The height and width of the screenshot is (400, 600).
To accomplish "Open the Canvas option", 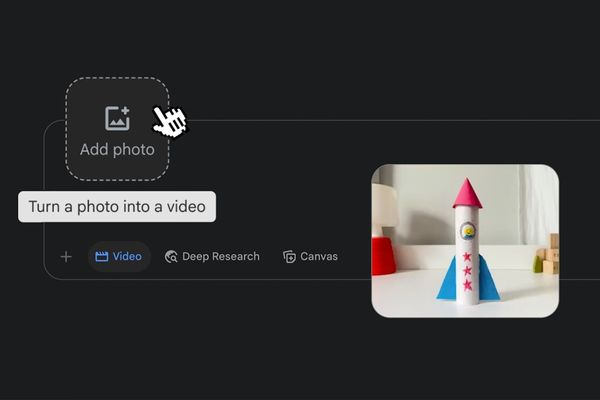I will [310, 256].
